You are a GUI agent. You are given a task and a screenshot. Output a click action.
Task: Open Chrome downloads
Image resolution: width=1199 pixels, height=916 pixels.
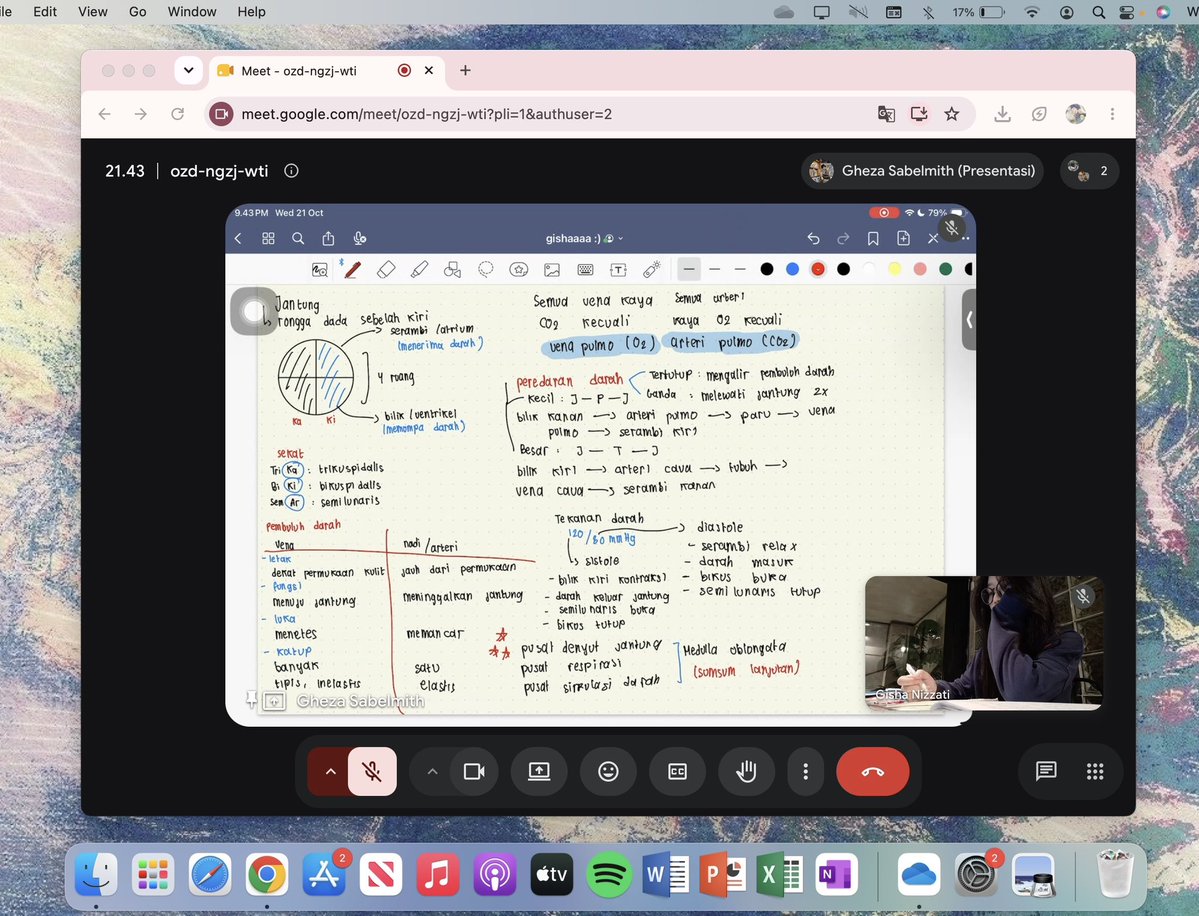pyautogui.click(x=1002, y=114)
